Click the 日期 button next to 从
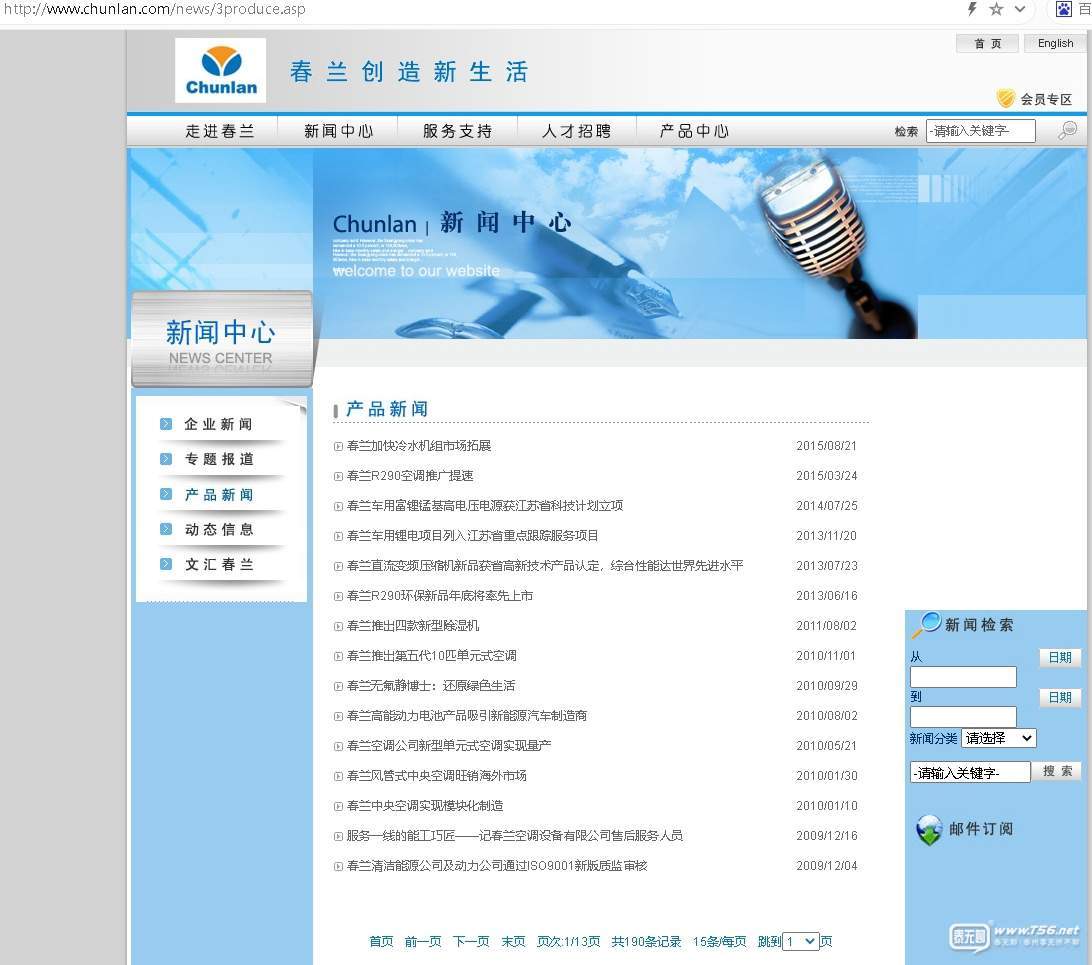The image size is (1092, 965). coord(1060,657)
